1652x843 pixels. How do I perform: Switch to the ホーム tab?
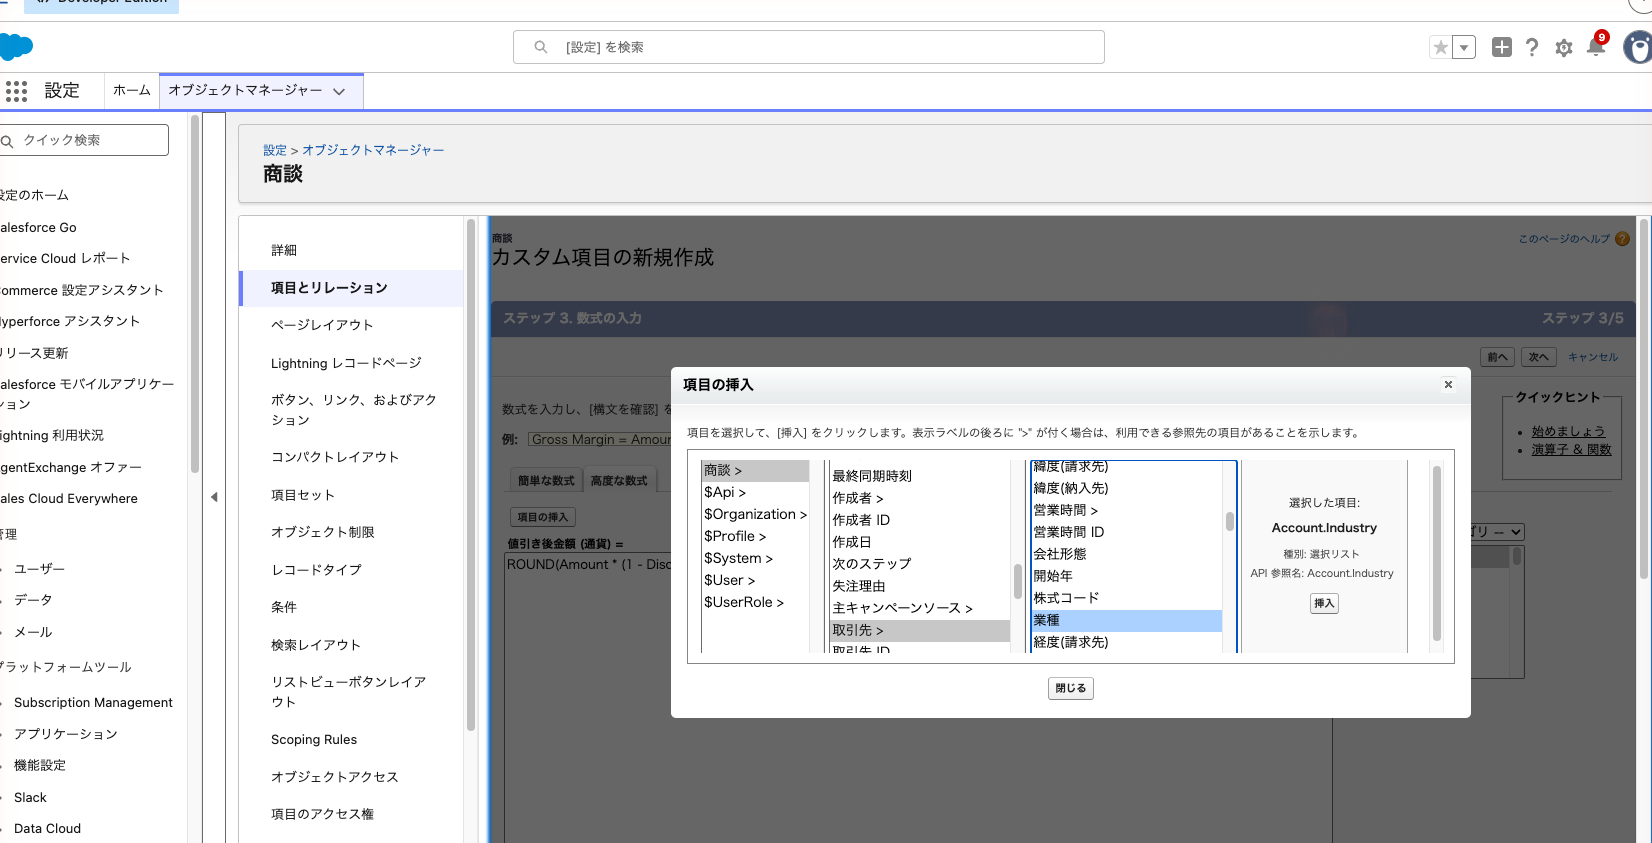click(x=131, y=90)
